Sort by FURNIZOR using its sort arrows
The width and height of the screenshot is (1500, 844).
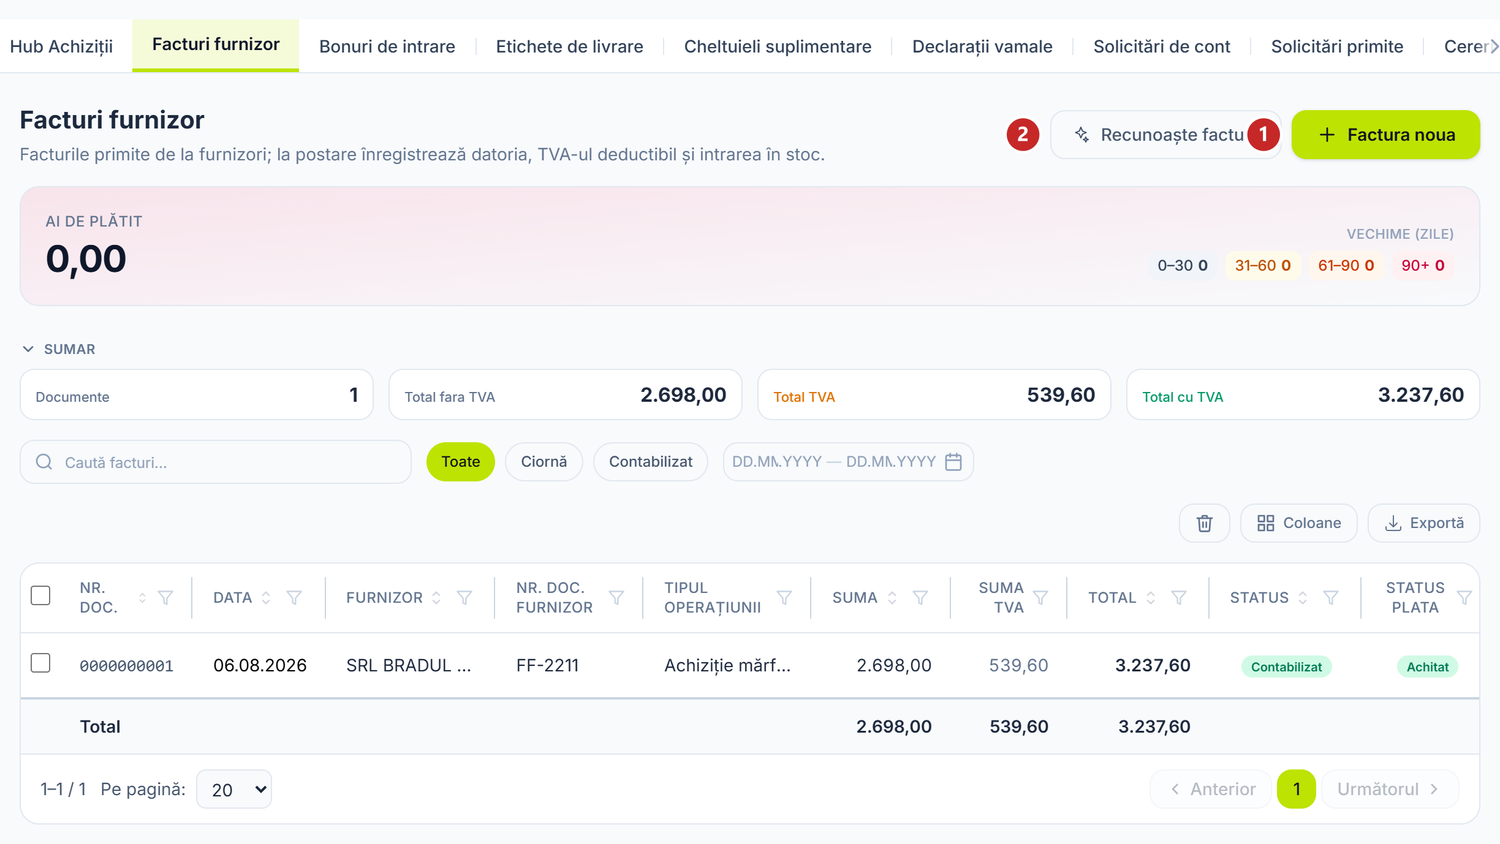tap(436, 598)
